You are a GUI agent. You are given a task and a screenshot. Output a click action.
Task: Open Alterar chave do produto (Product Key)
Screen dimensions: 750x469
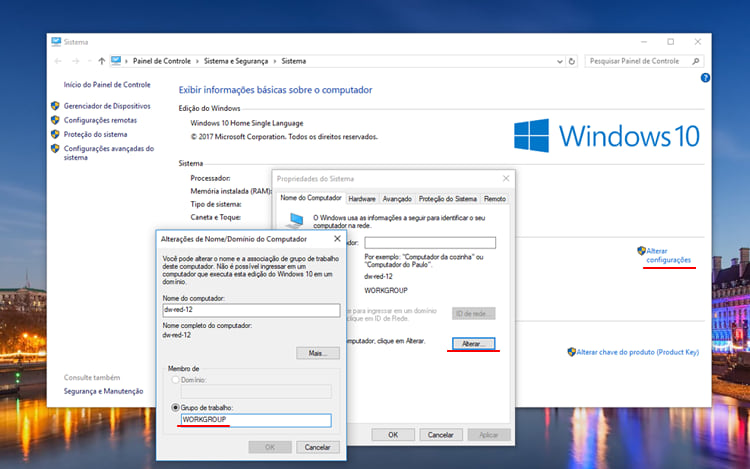point(638,352)
